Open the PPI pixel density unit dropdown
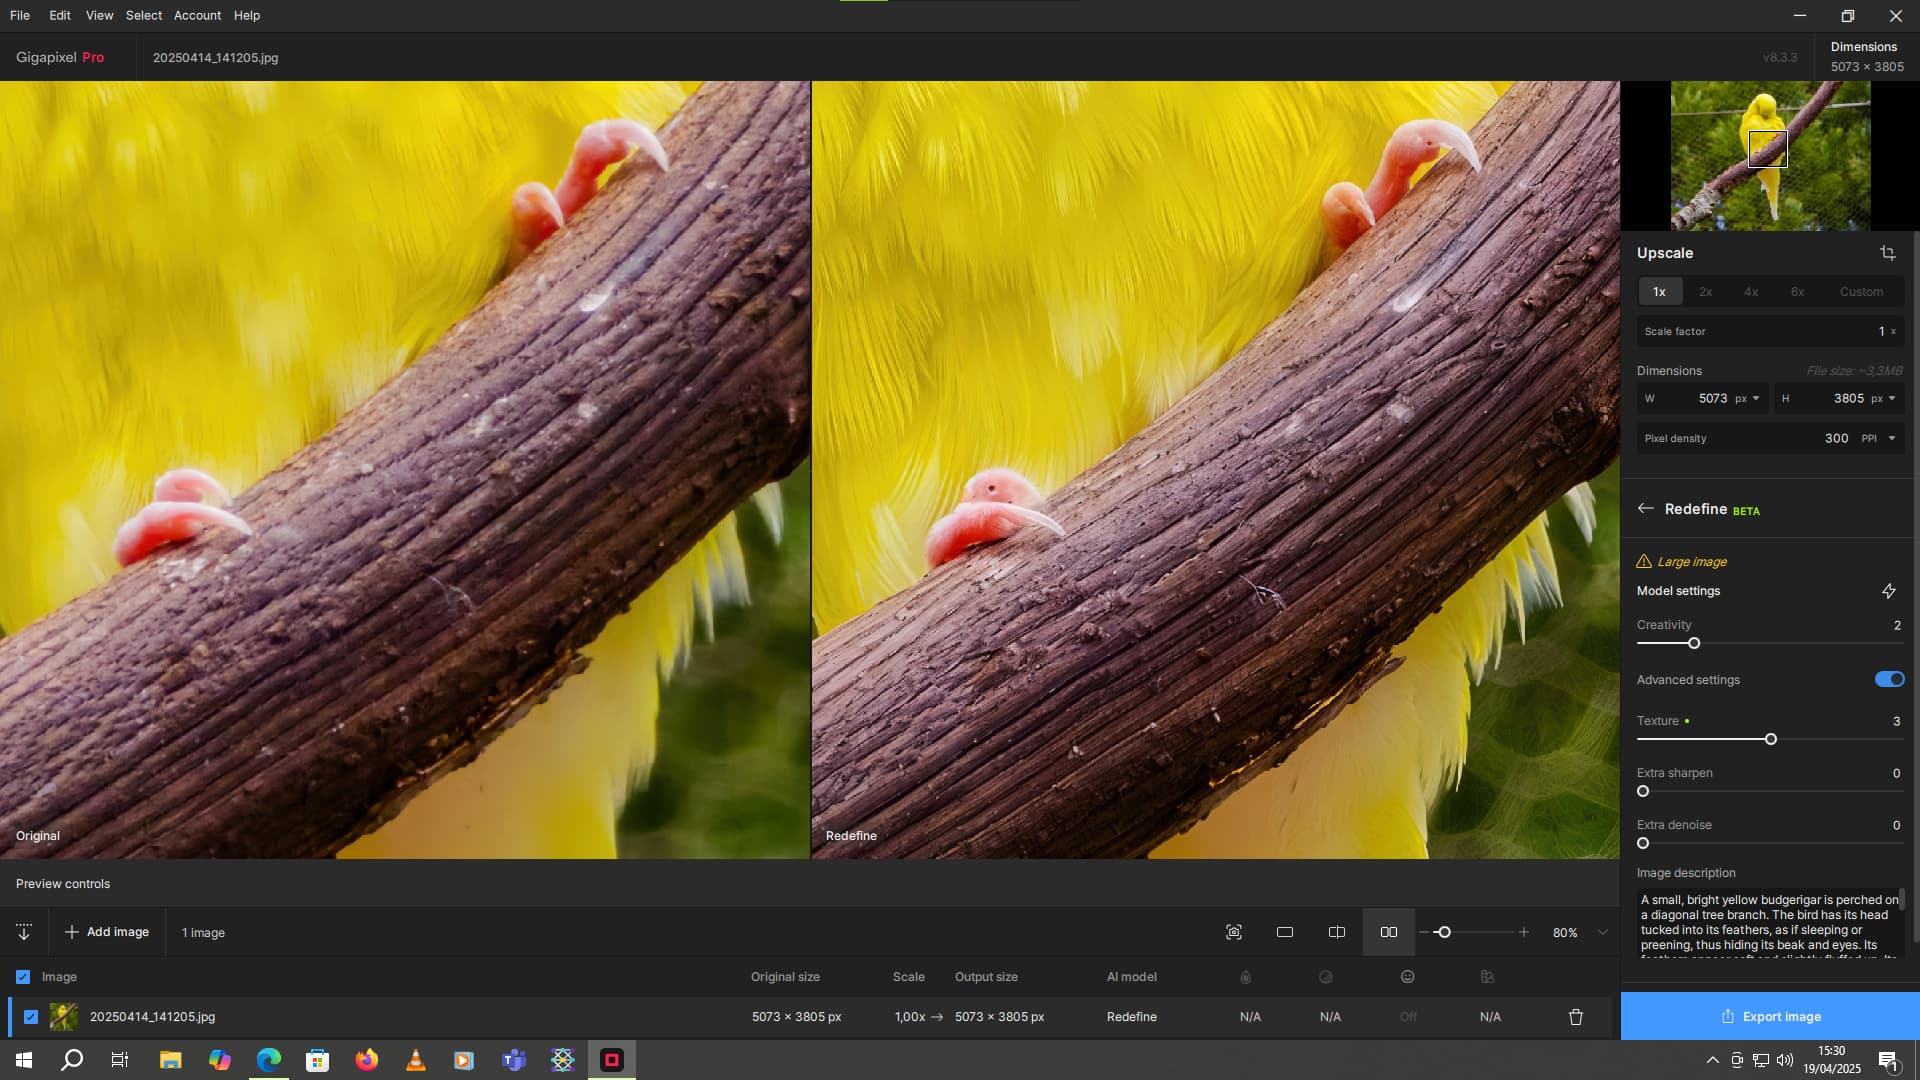 tap(1878, 438)
